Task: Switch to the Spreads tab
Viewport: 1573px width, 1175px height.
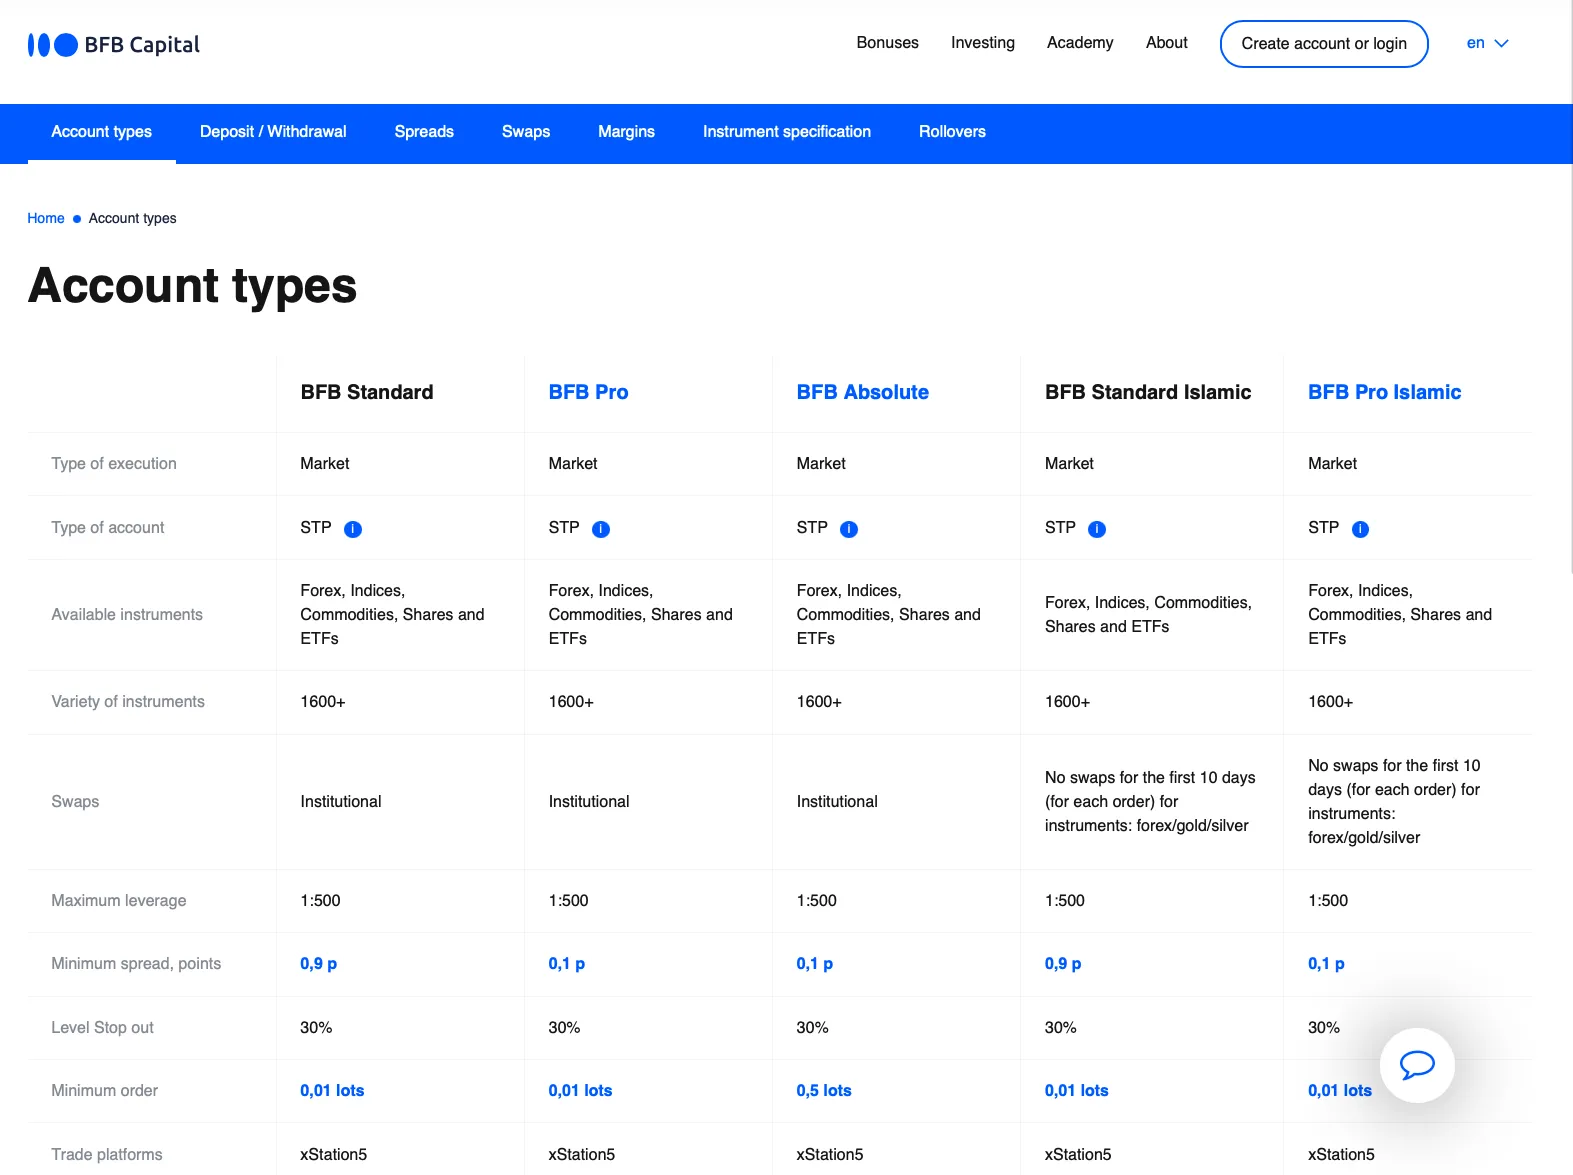Action: pos(424,132)
